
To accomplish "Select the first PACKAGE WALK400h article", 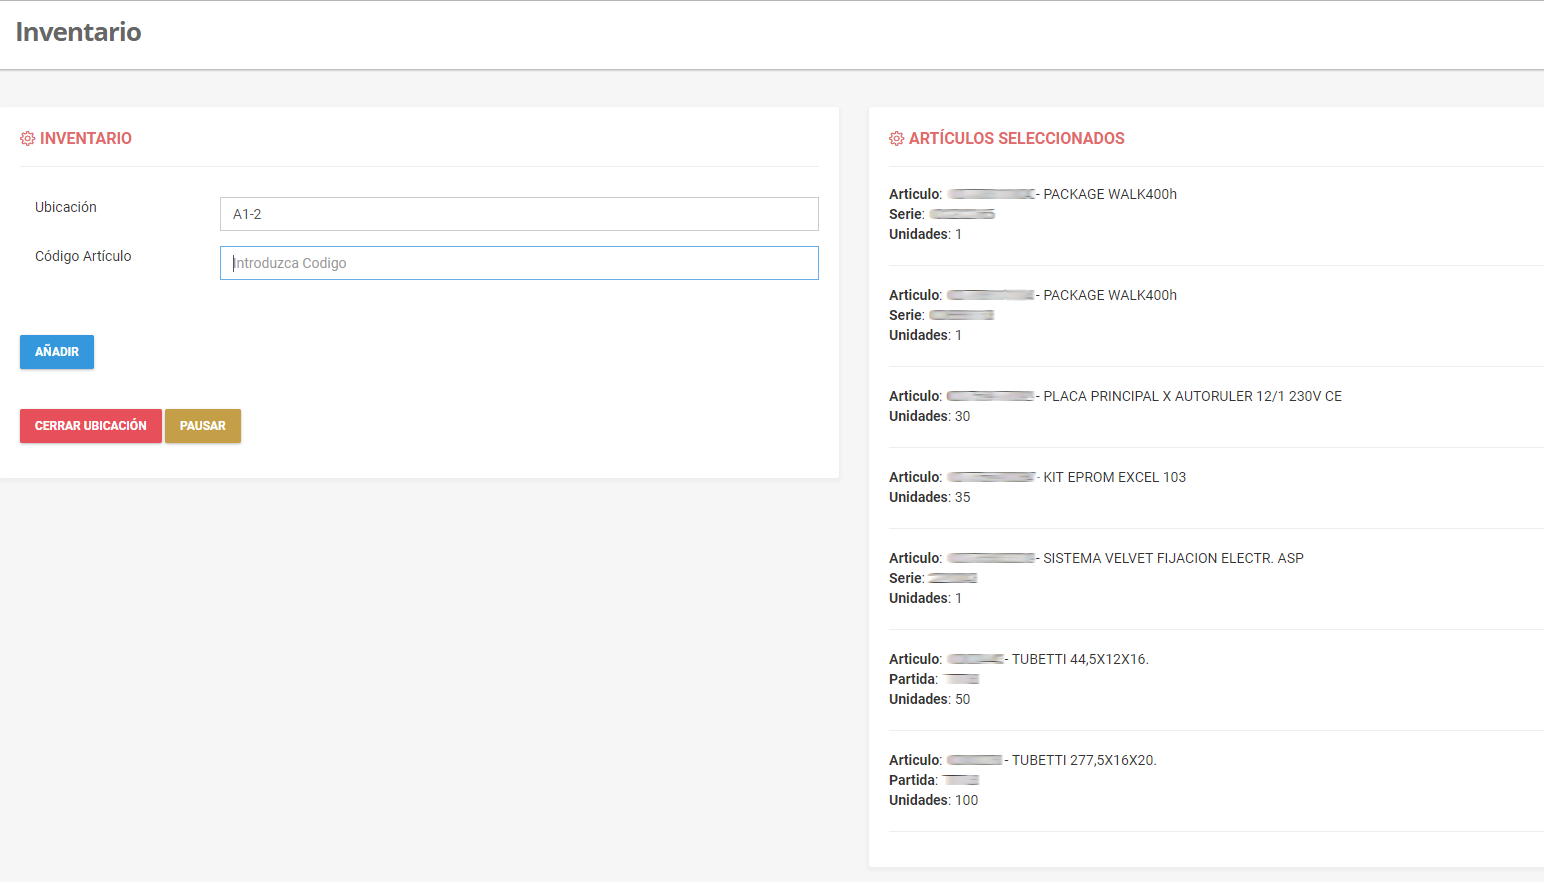I will (1109, 195).
